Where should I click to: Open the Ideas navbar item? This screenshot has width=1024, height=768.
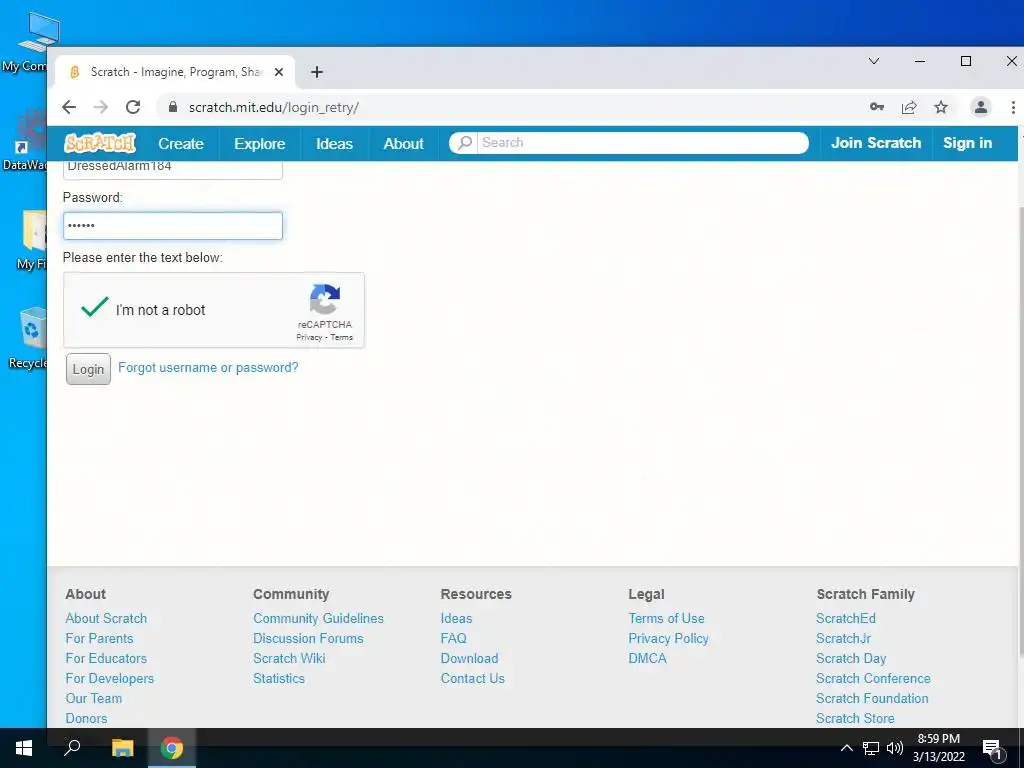pos(334,144)
